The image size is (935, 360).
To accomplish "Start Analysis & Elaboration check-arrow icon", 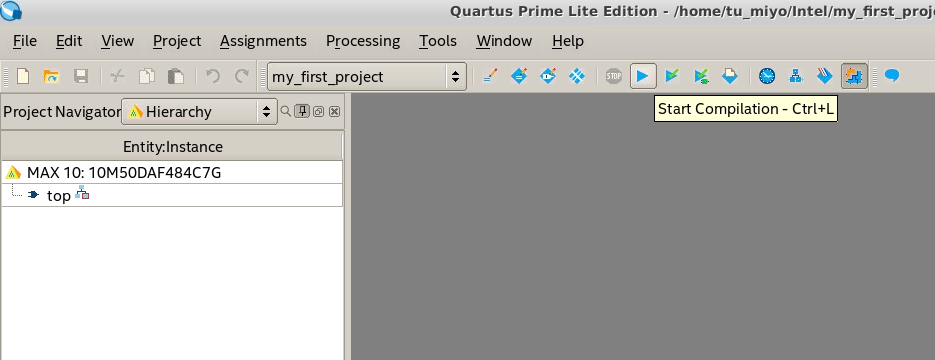I will [x=672, y=76].
